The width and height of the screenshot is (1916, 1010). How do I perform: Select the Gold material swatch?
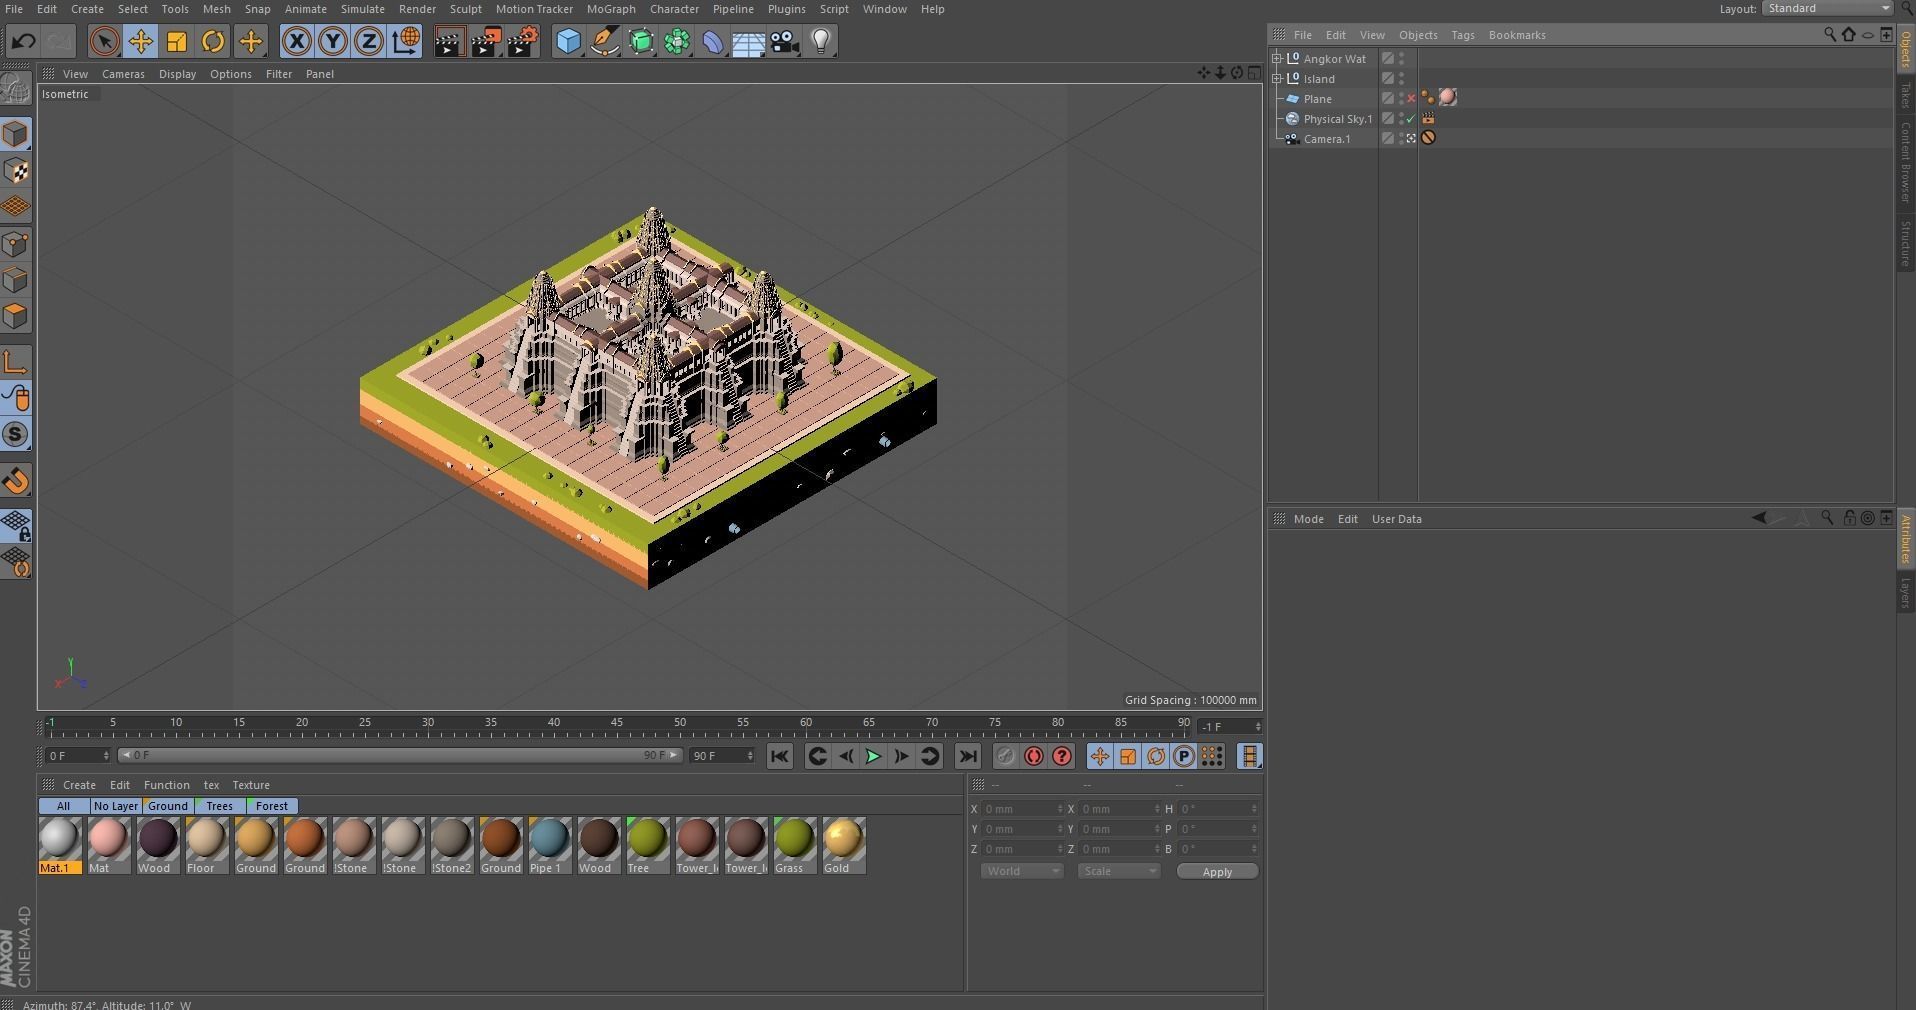click(843, 845)
